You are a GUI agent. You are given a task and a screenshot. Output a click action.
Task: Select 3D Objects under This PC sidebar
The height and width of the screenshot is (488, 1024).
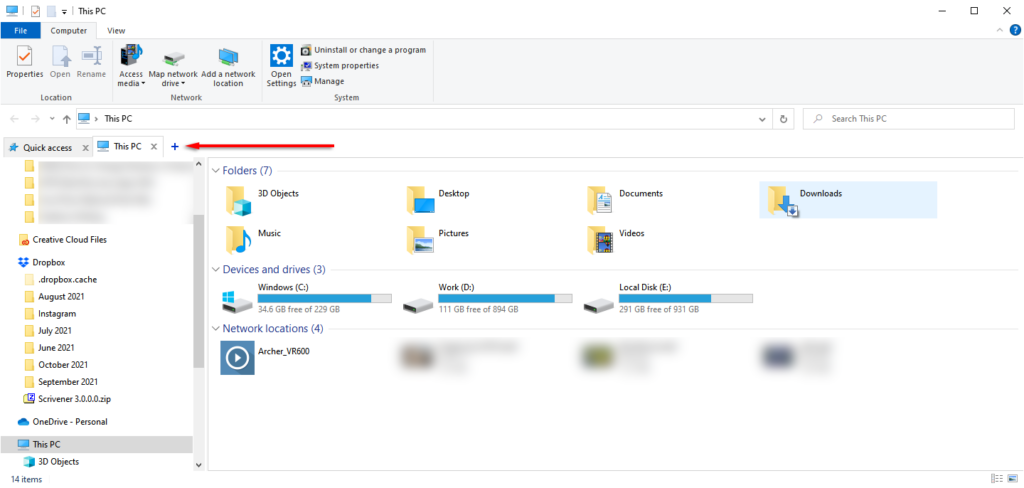[51, 462]
